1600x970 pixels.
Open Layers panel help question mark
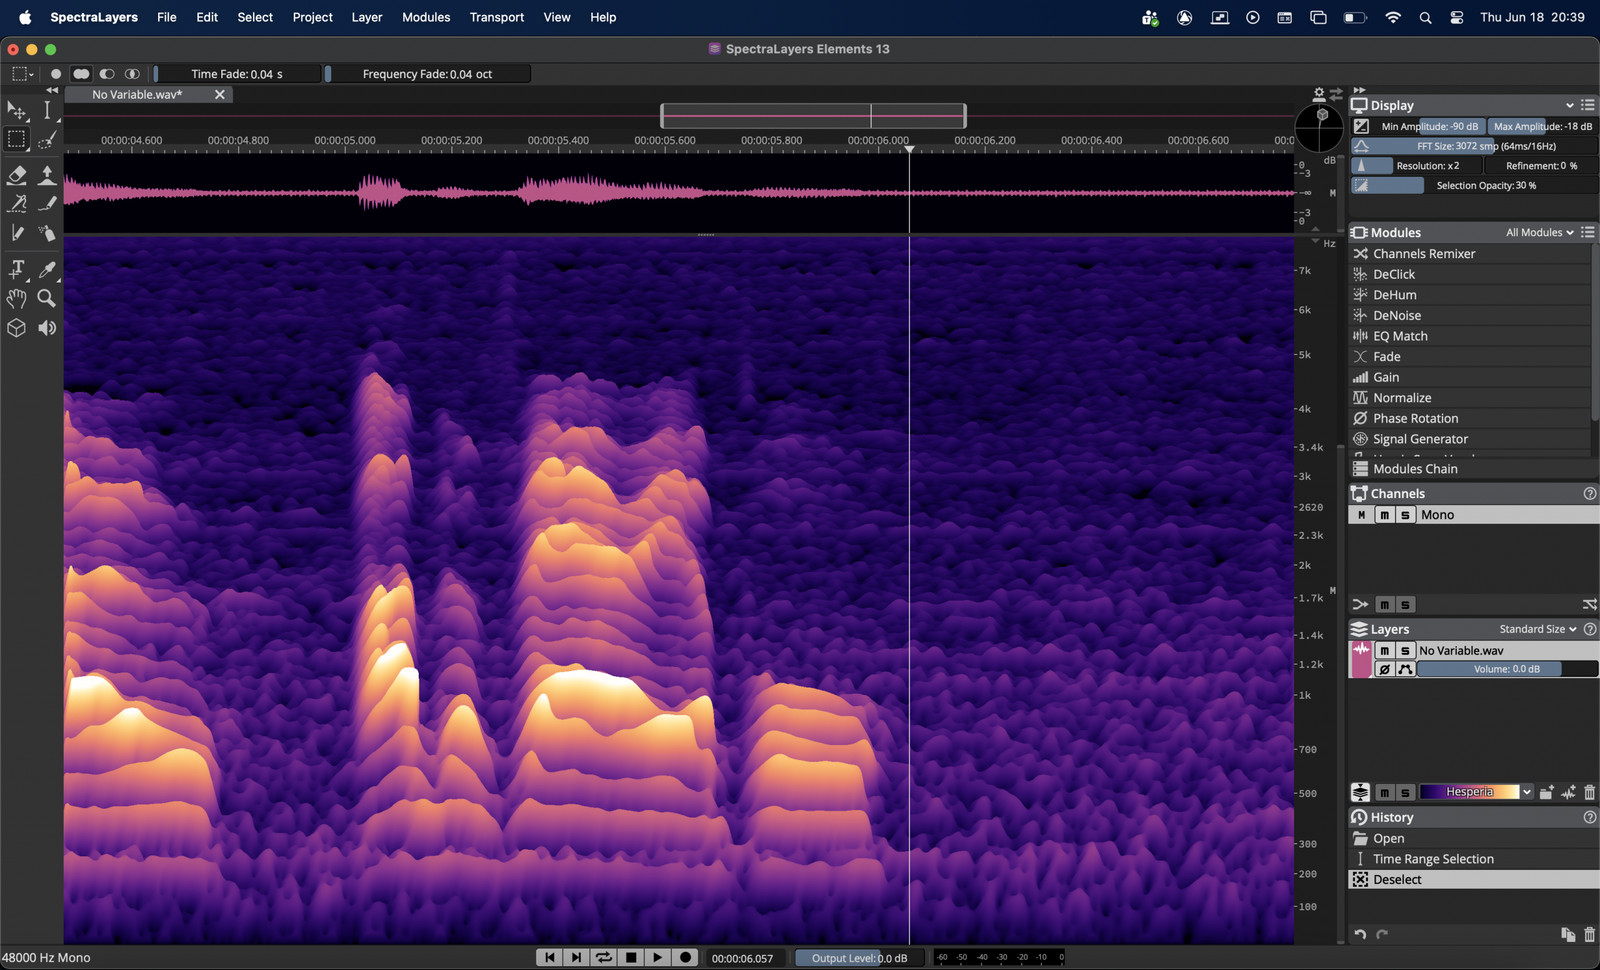click(1589, 629)
